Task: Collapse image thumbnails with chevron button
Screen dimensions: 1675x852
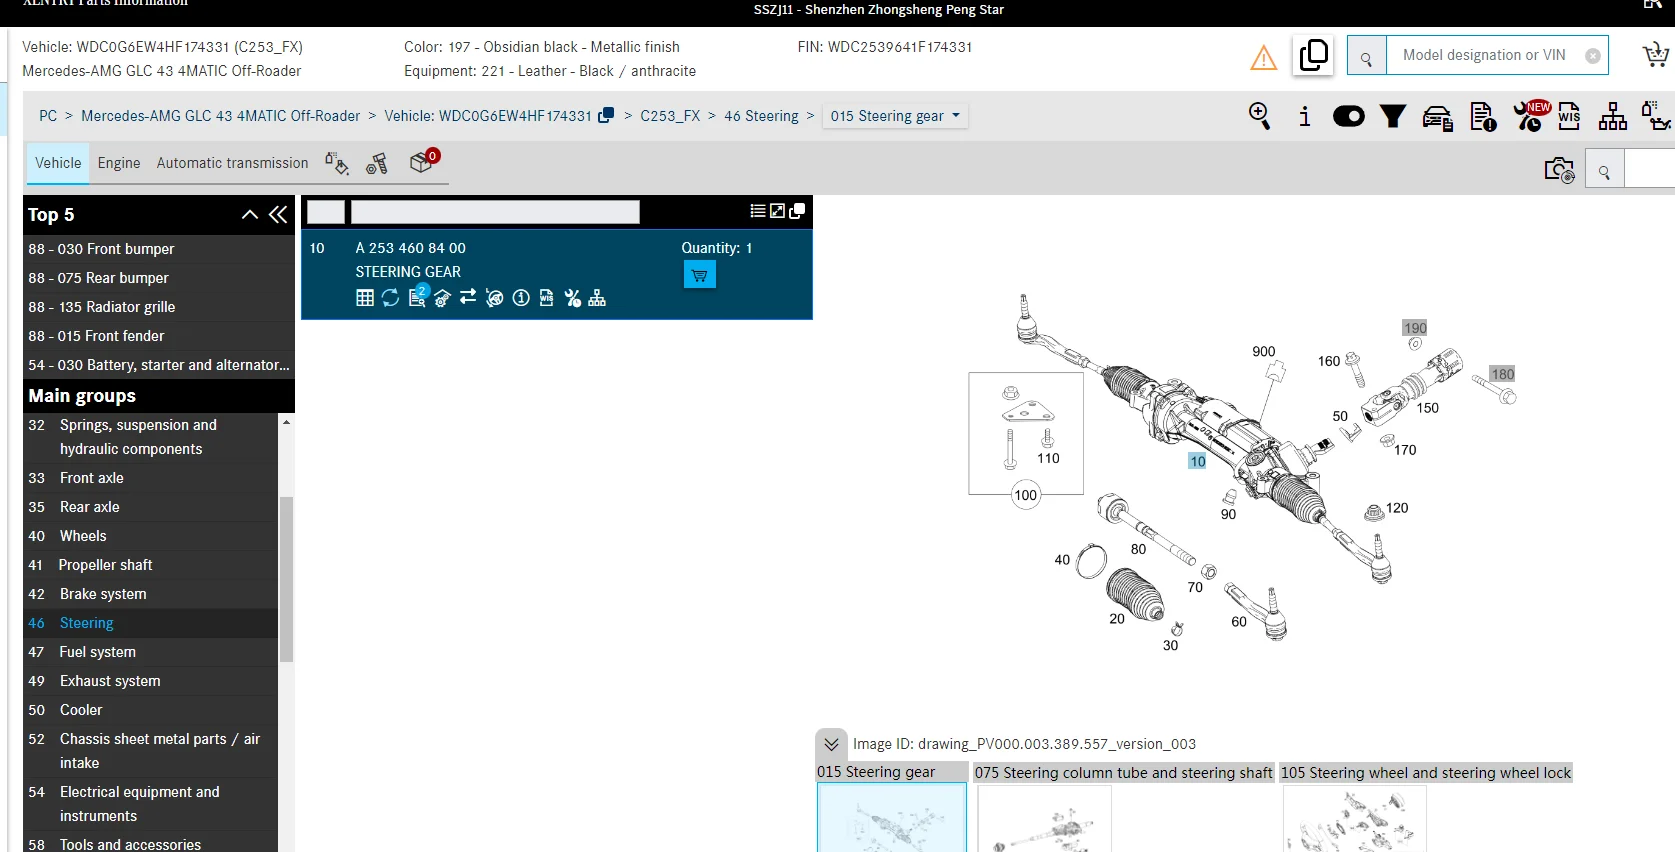Action: 831,744
